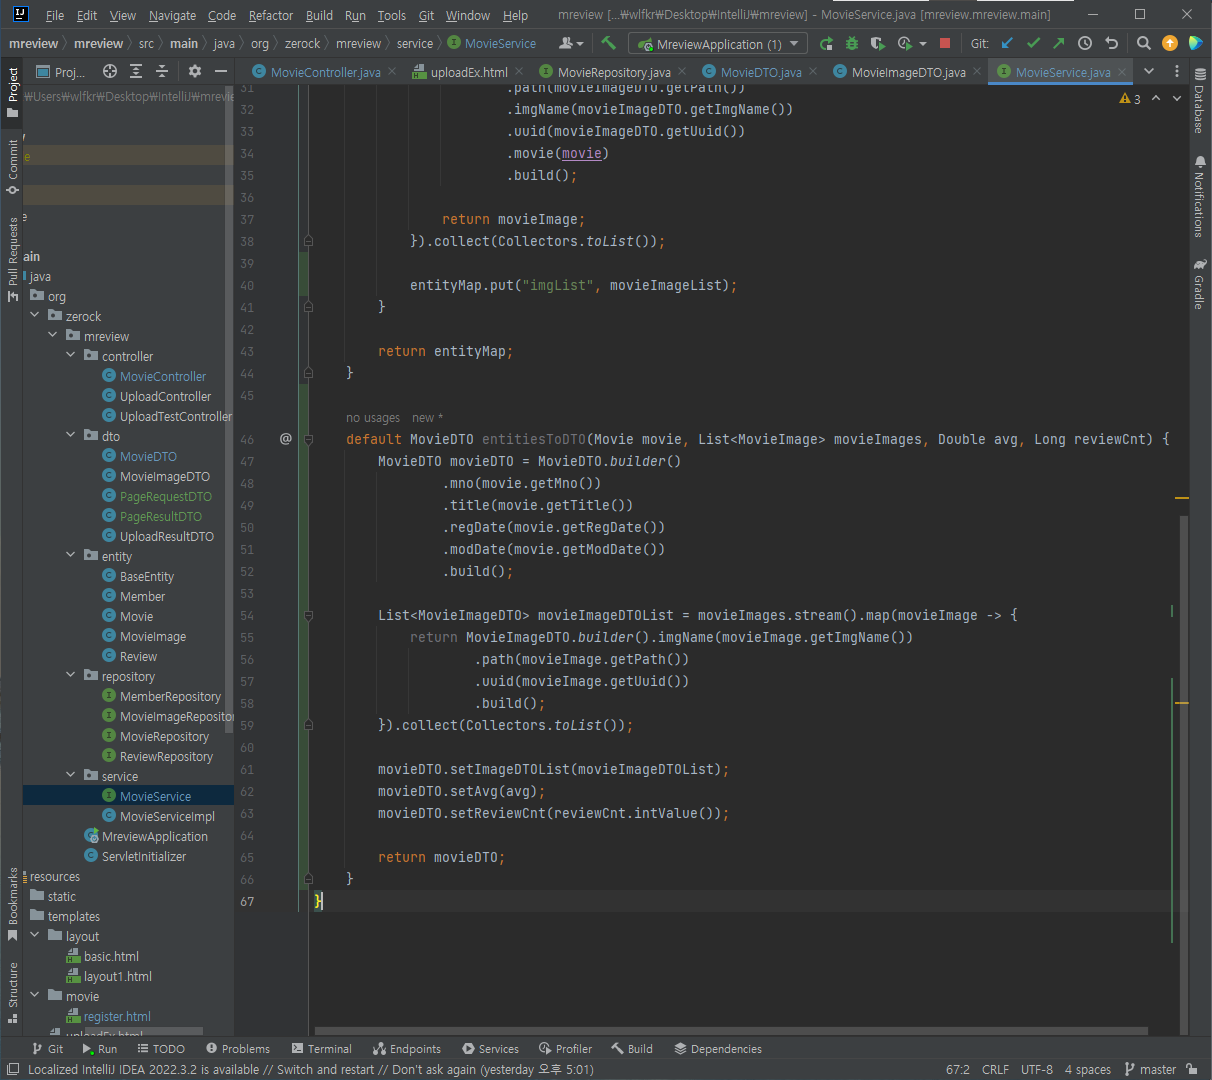The image size is (1212, 1080).
Task: Show Git history clock icon
Action: 1085,43
